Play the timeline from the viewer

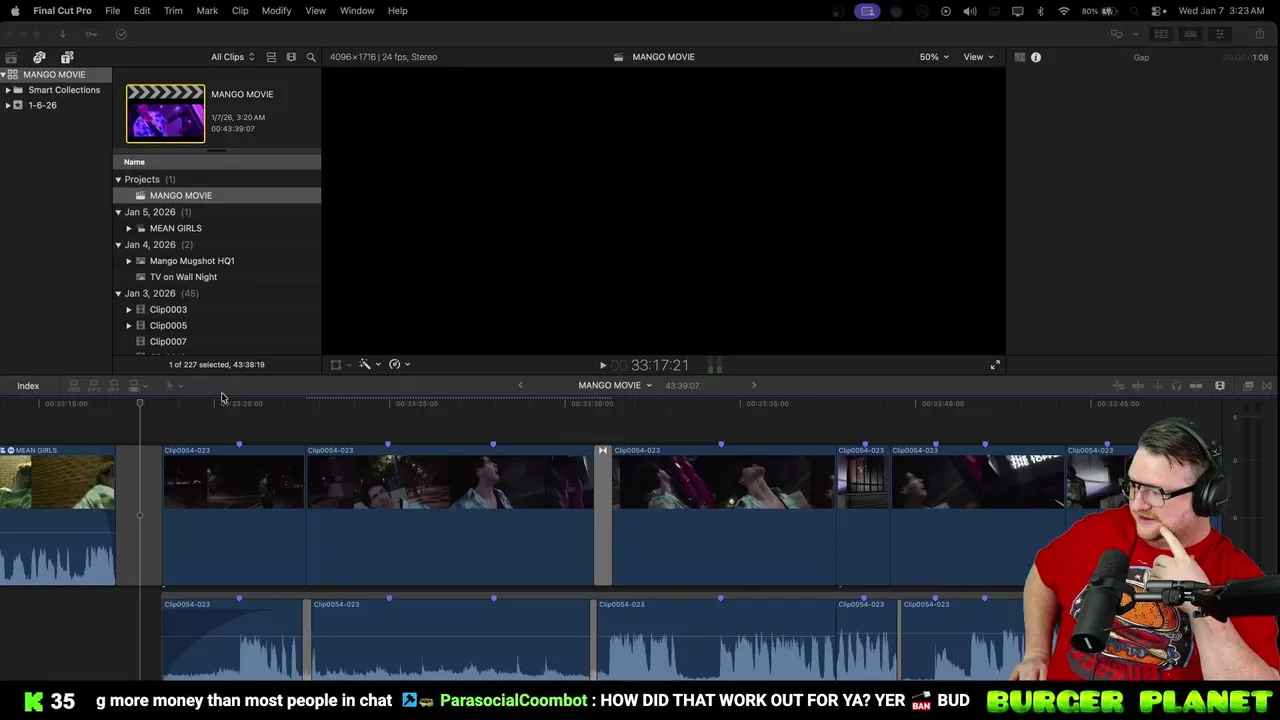point(603,365)
